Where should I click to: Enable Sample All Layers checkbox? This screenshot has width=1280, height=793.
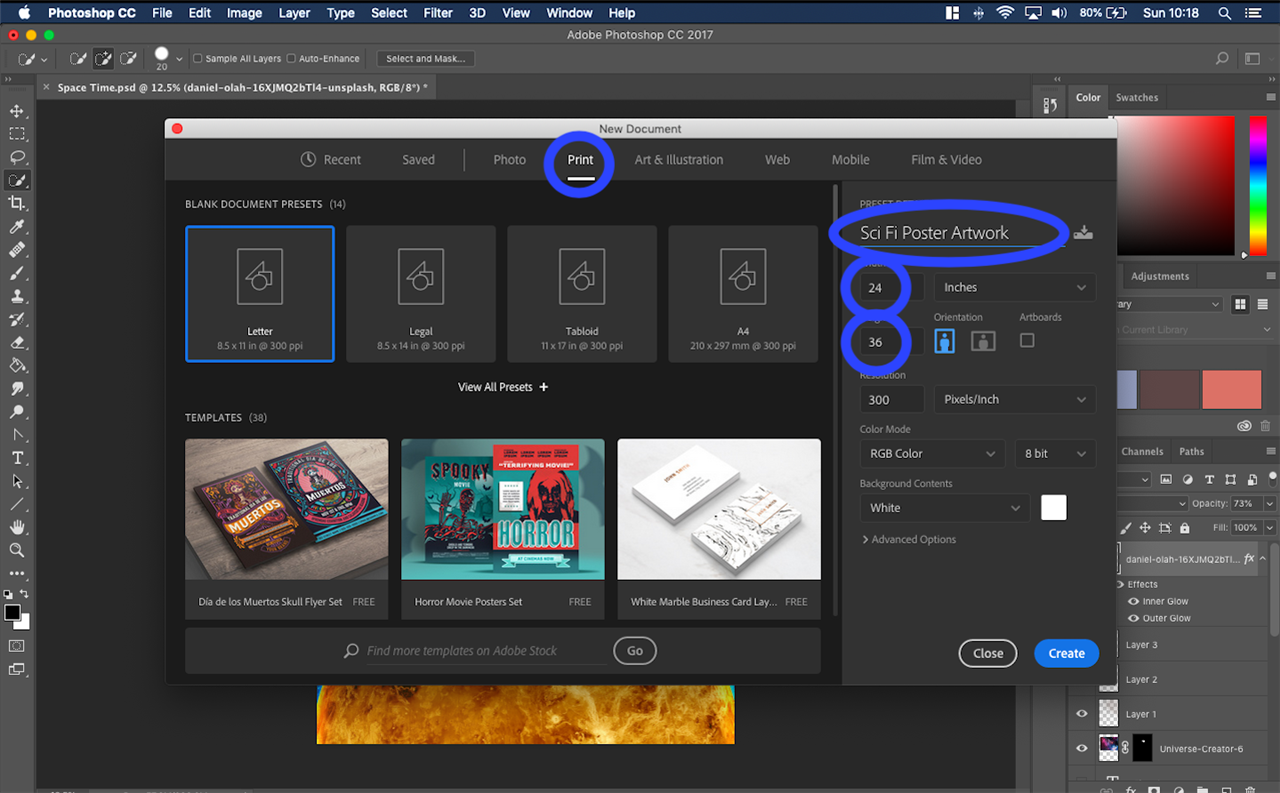[x=198, y=59]
